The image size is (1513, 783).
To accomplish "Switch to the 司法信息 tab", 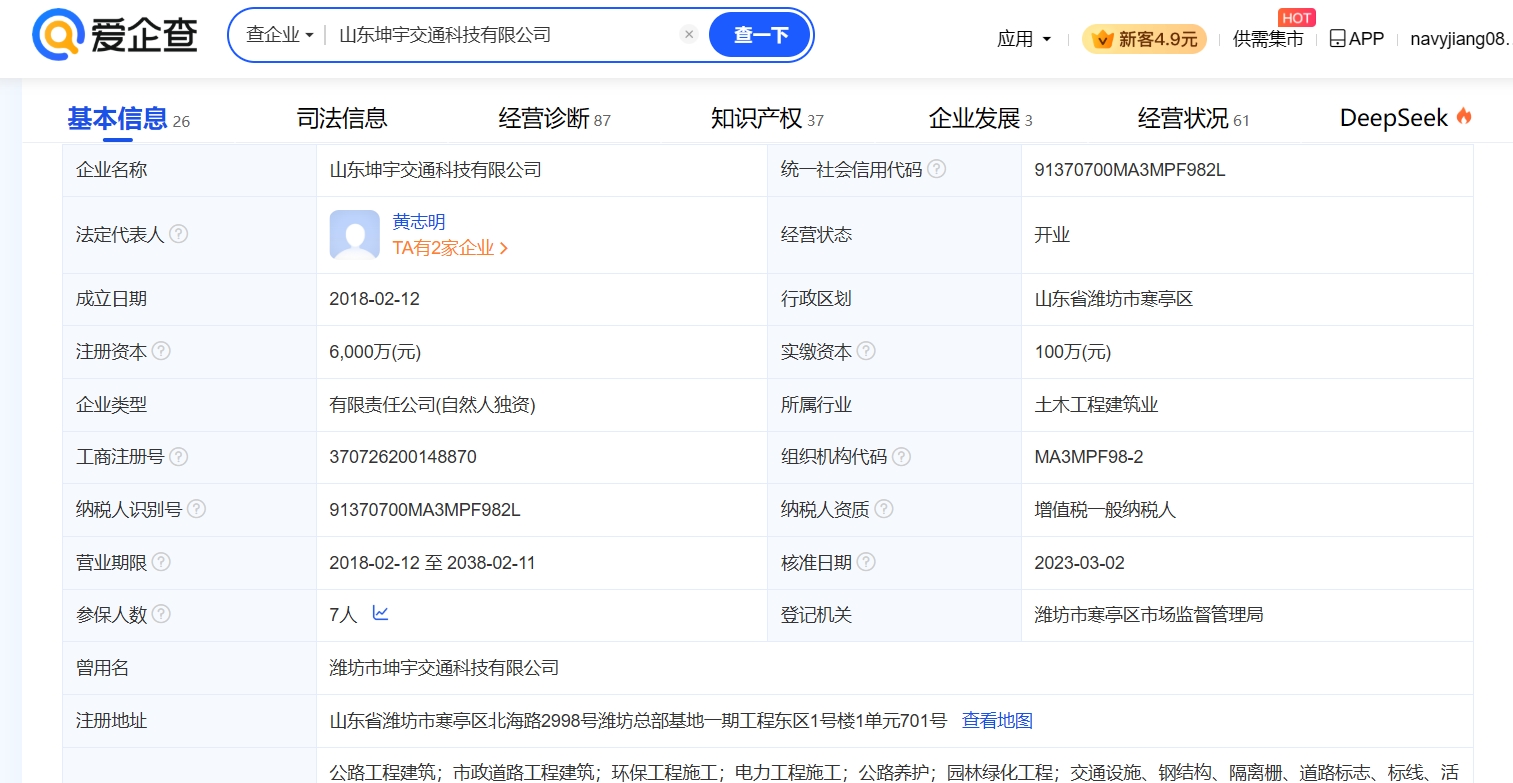I will tap(342, 119).
